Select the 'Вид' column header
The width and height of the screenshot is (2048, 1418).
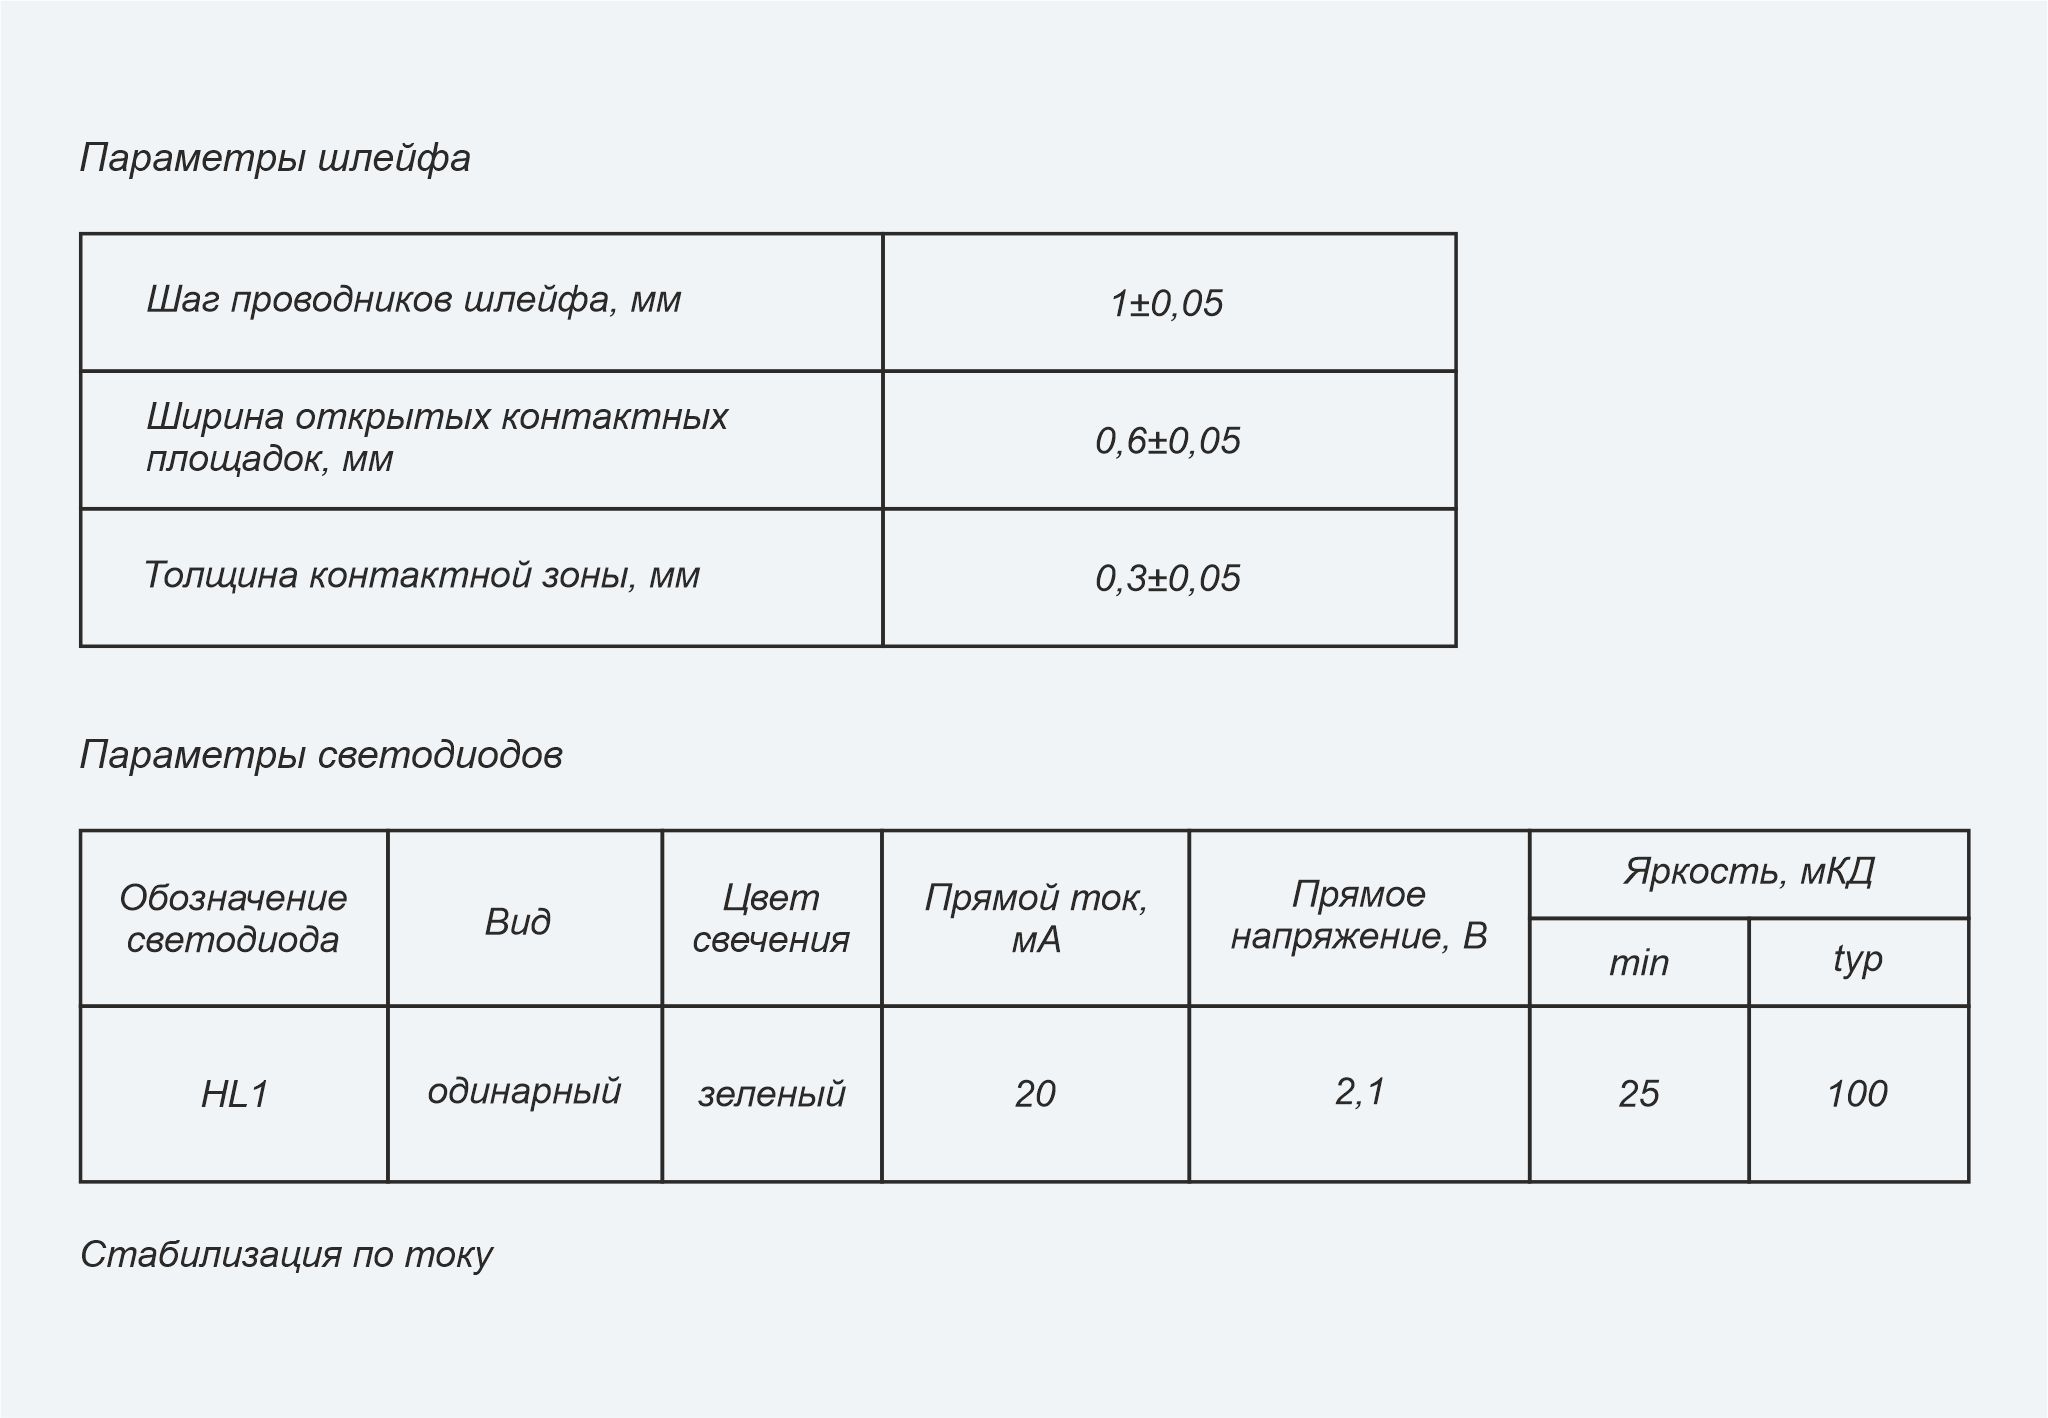pos(525,918)
